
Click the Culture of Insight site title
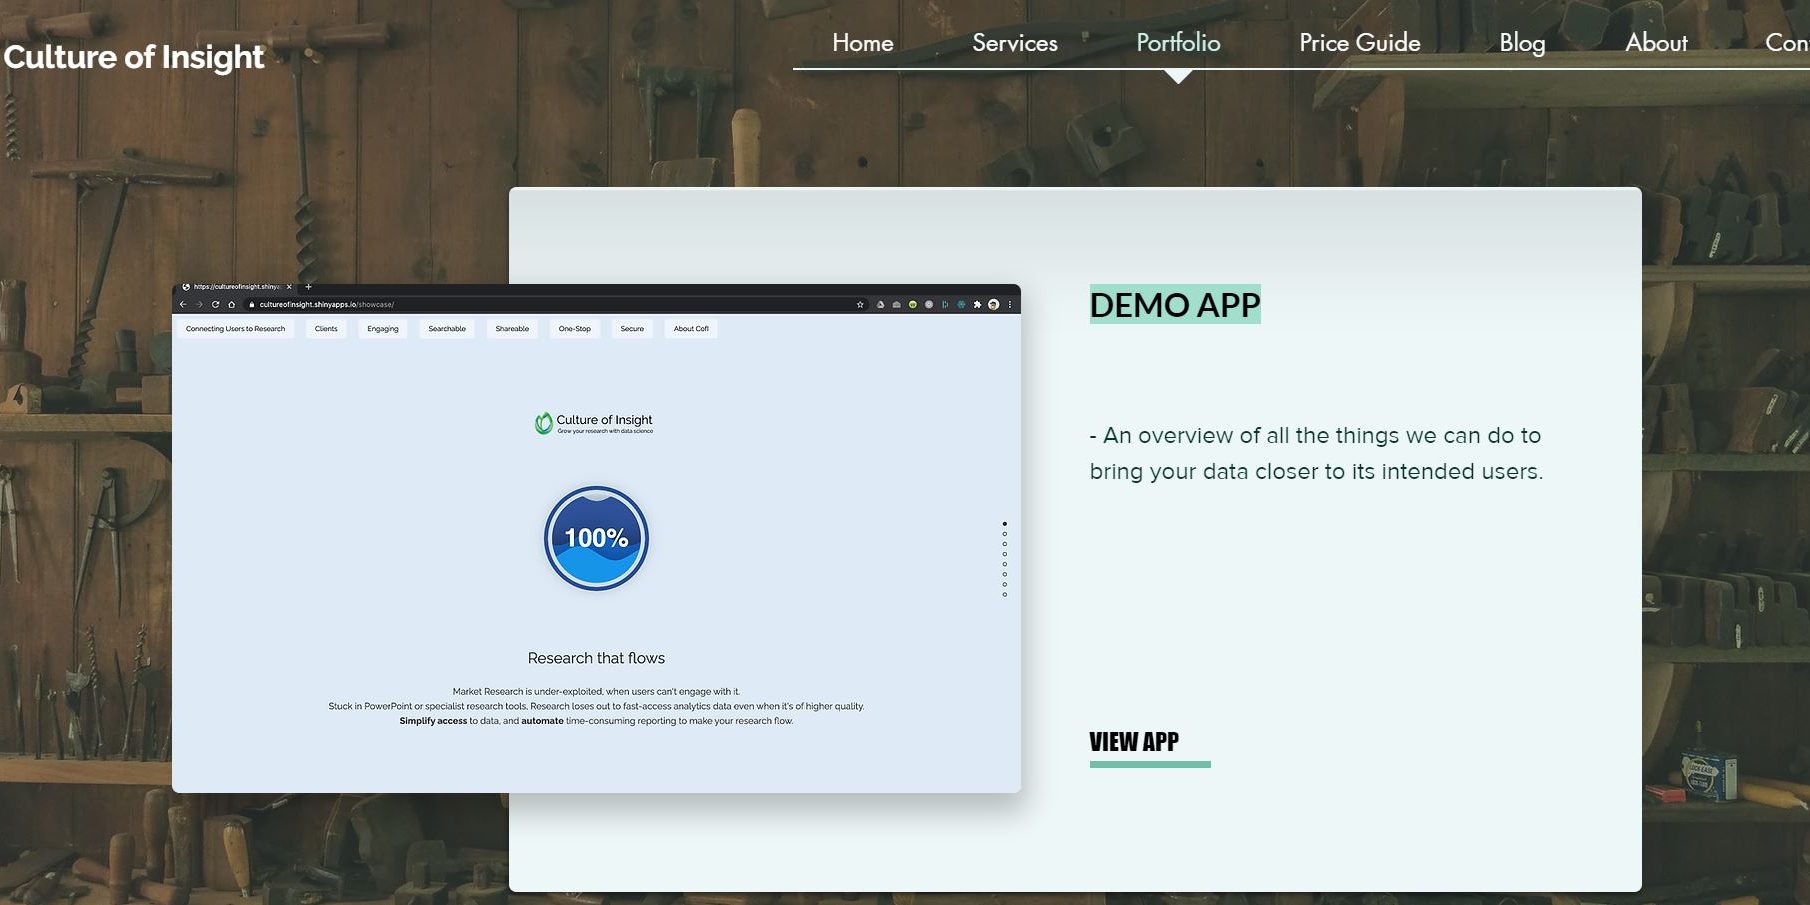pos(134,57)
